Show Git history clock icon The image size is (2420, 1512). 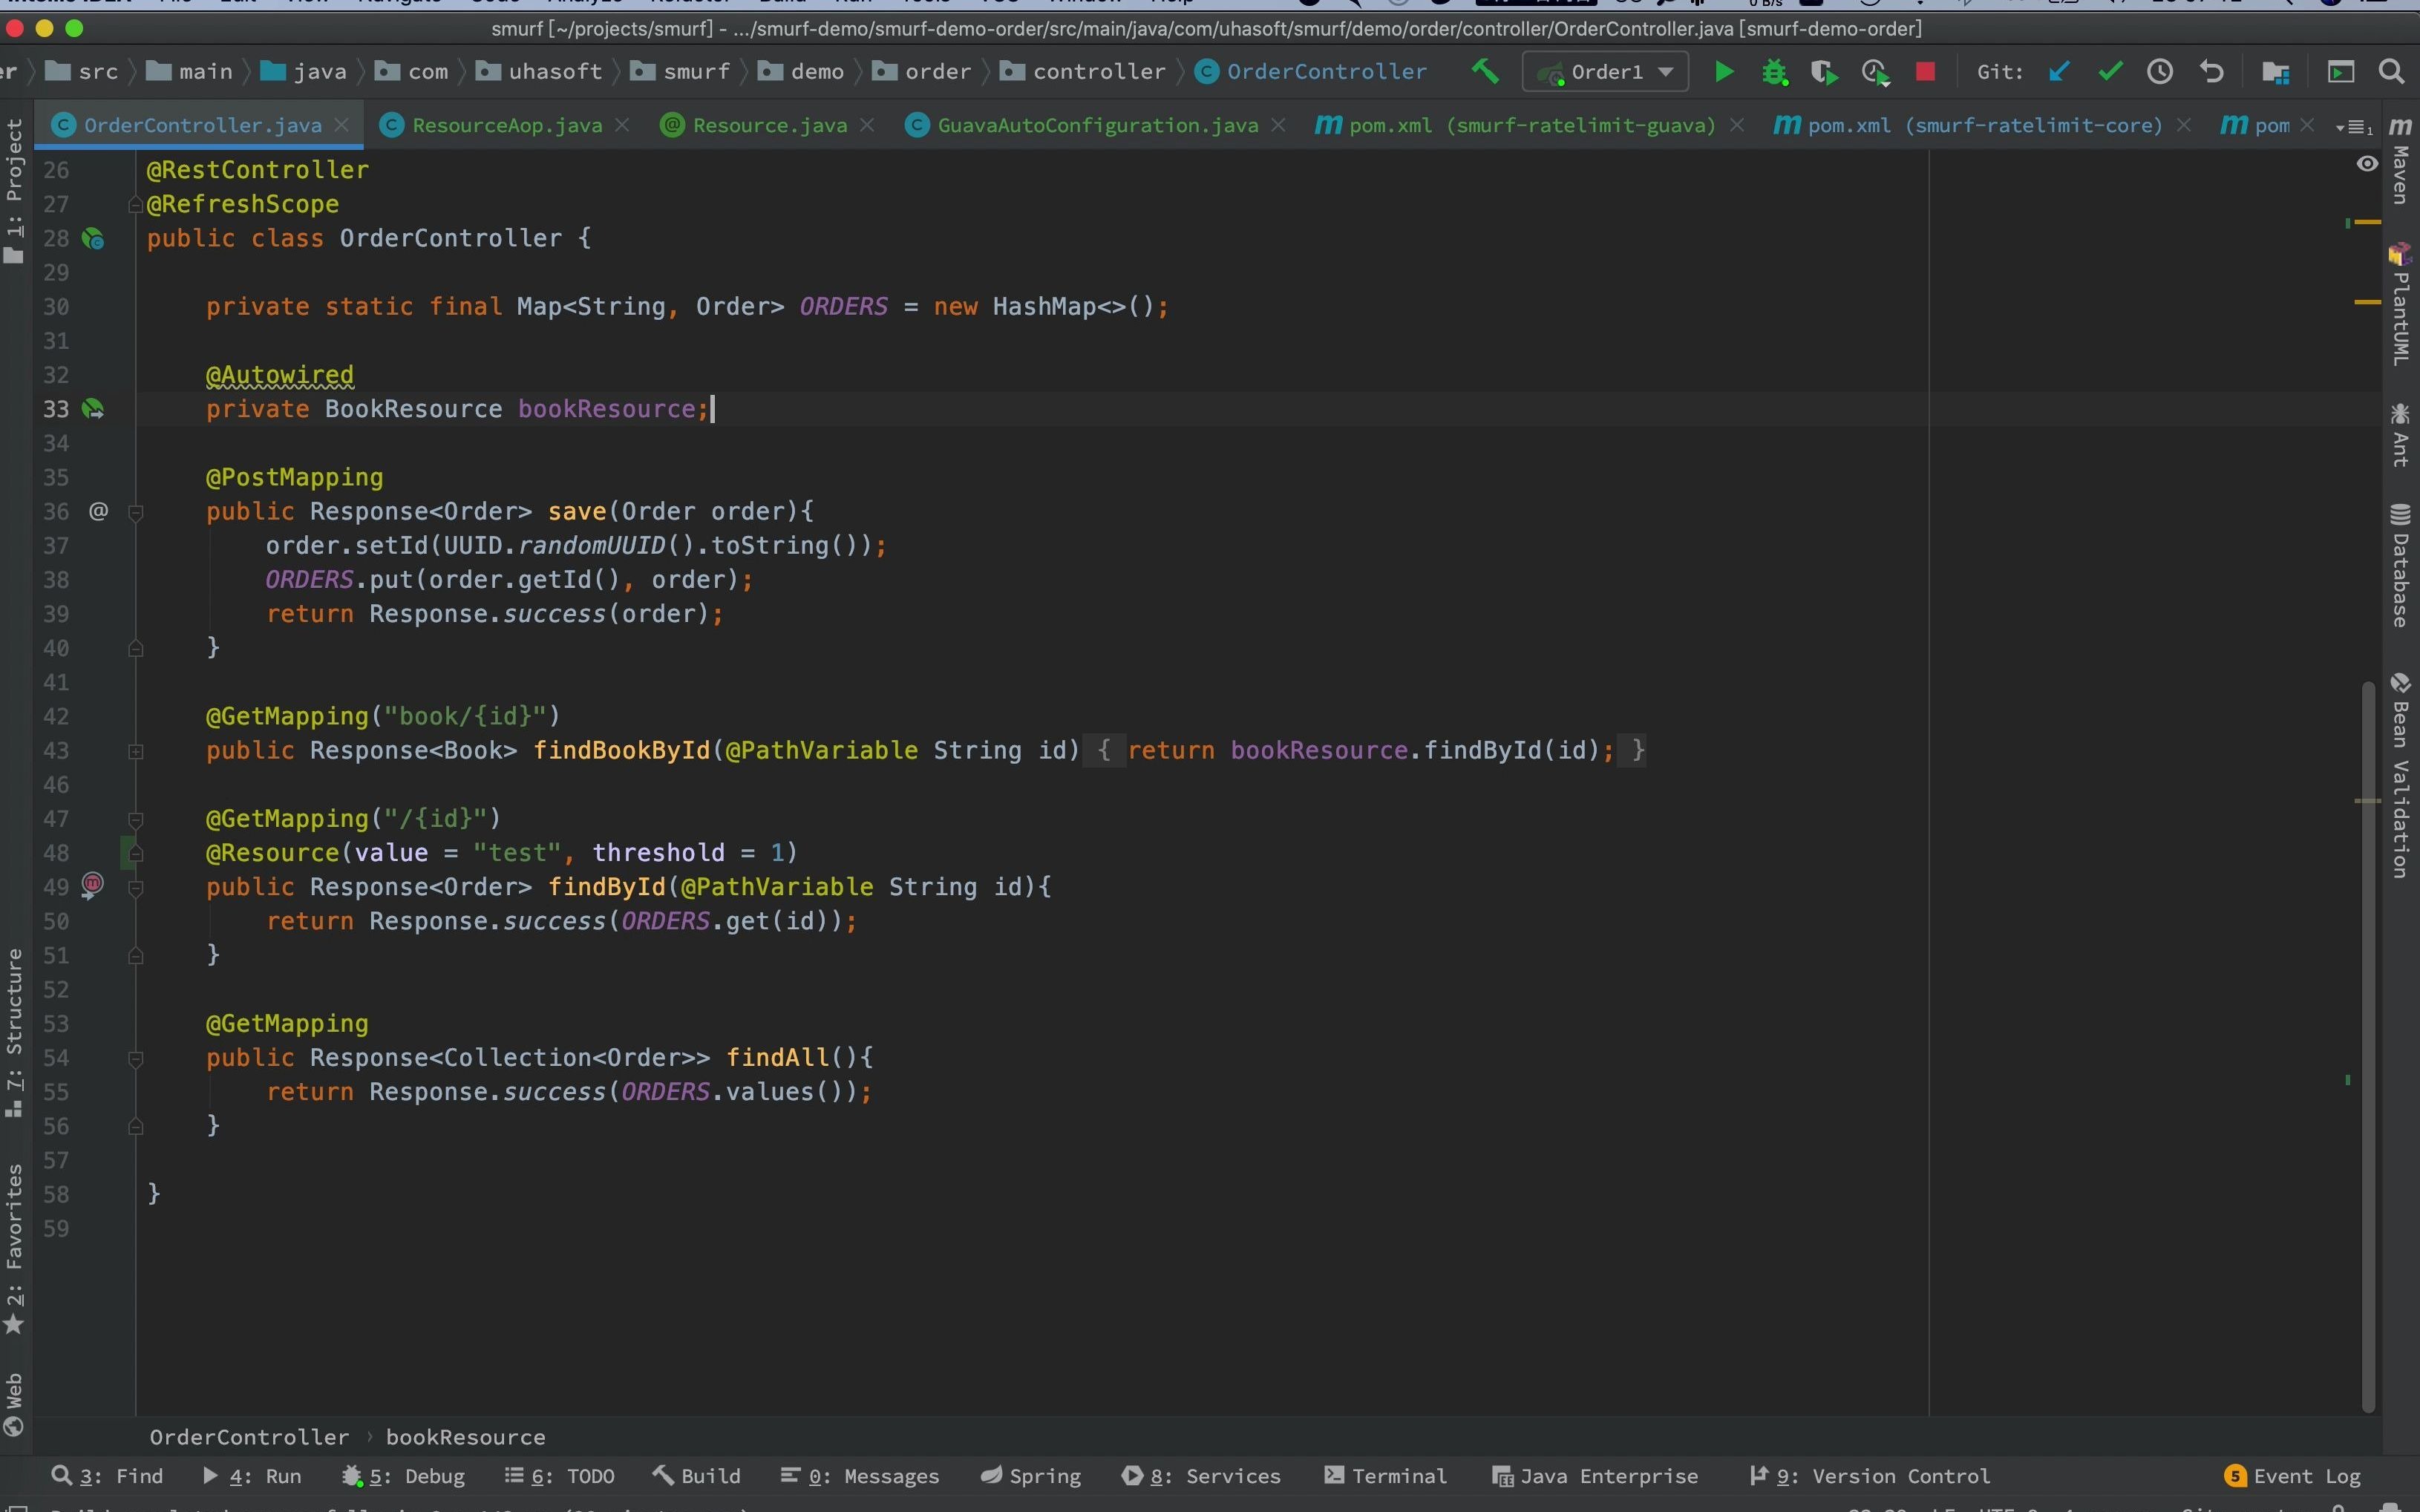[2160, 72]
